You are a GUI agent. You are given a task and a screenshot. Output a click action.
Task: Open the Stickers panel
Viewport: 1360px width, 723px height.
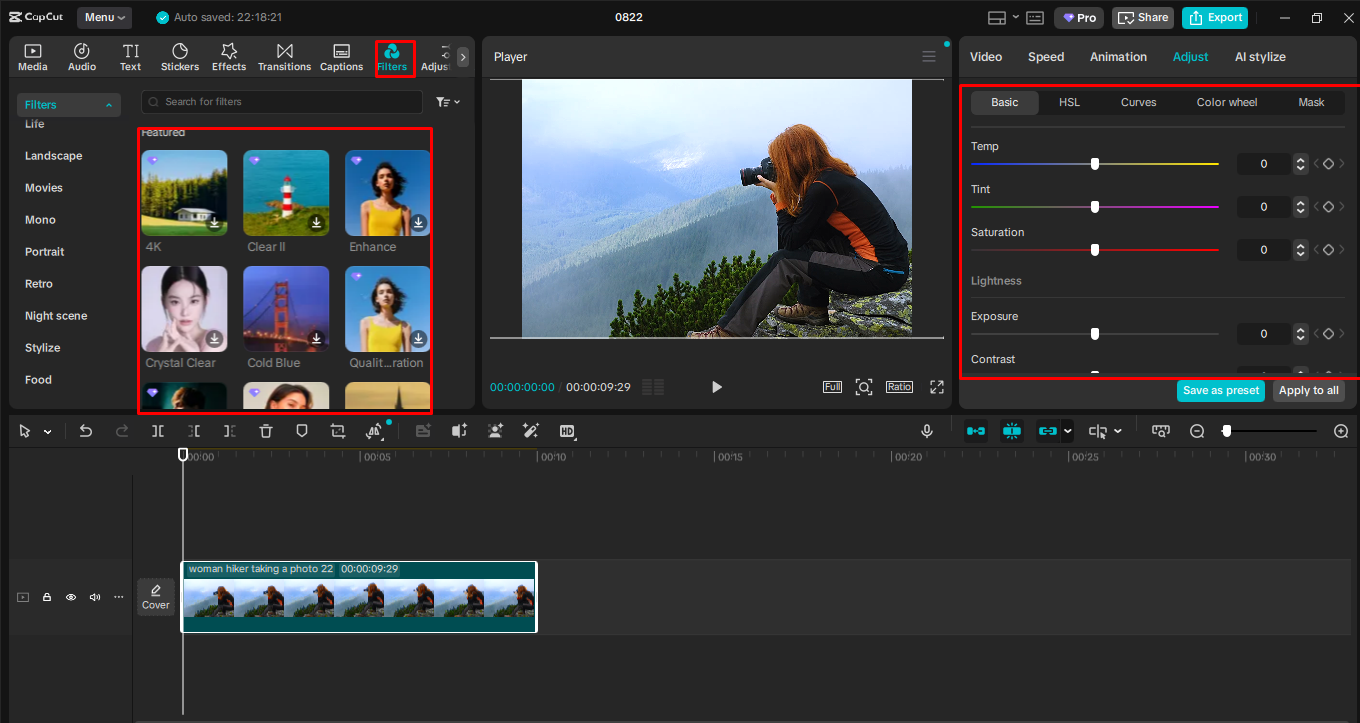coord(180,56)
